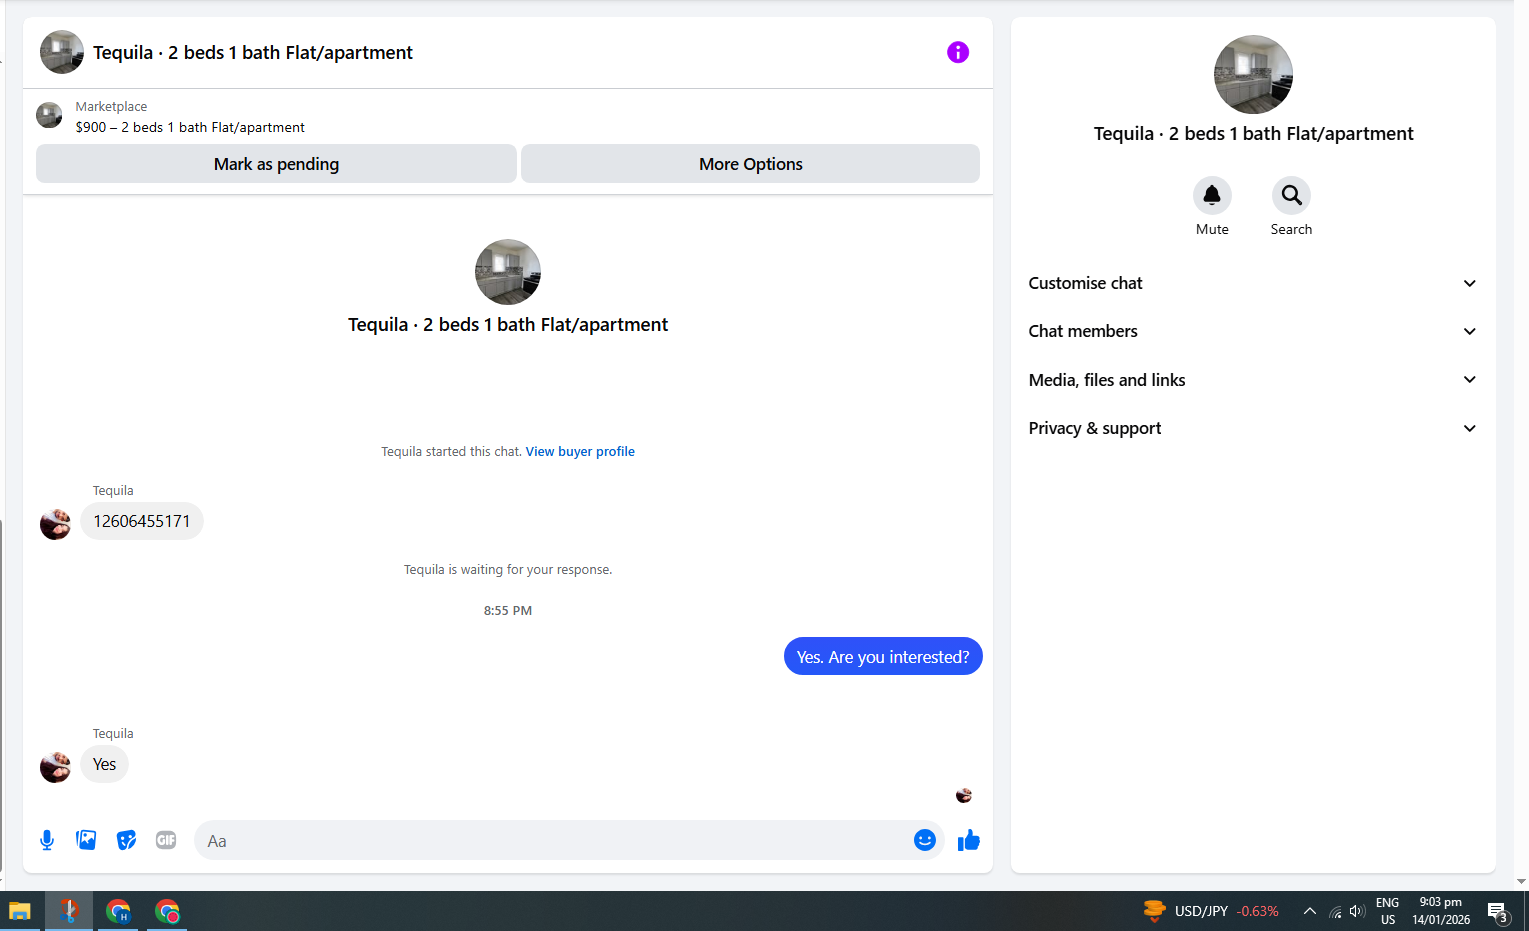
Task: Show hidden system tray icons
Action: click(1309, 911)
